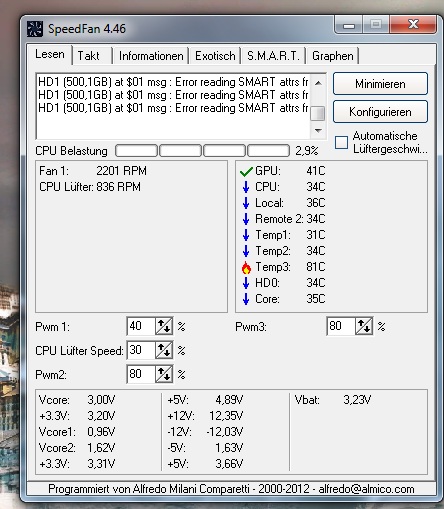Image resolution: width=444 pixels, height=509 pixels.
Task: Click the log scrollbar thumb
Action: click(318, 113)
